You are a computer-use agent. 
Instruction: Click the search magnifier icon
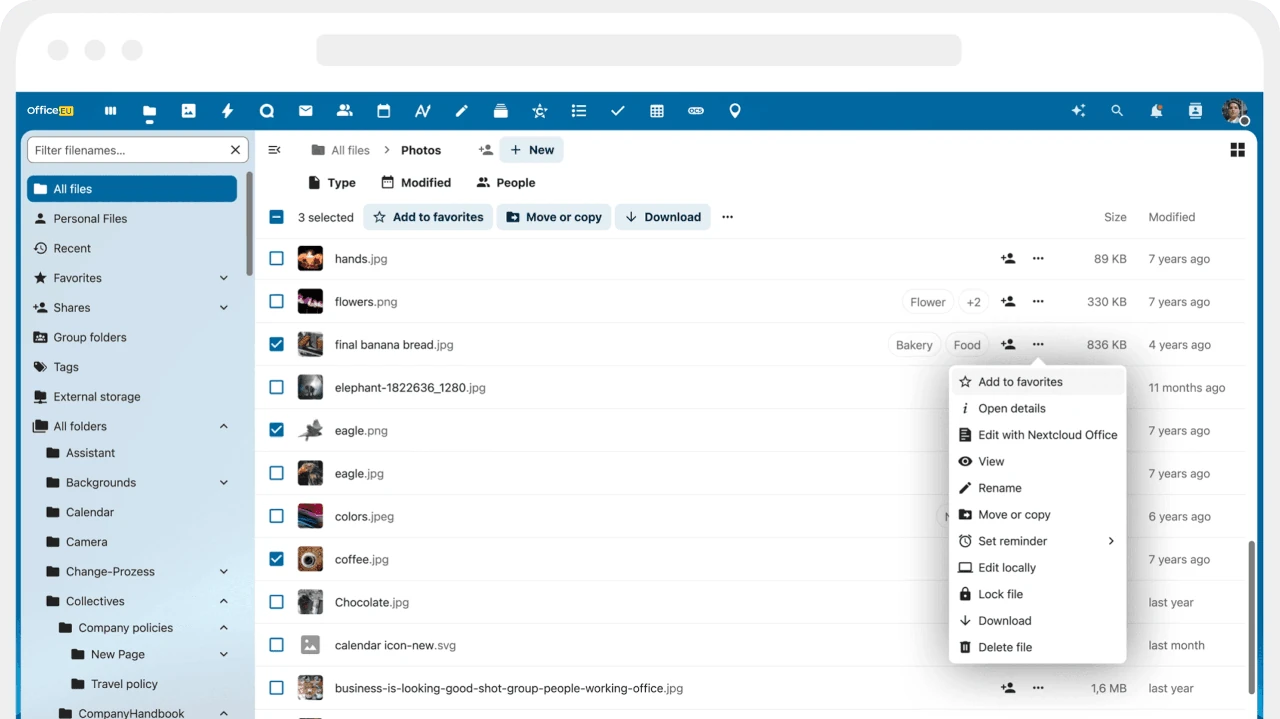(x=1117, y=111)
